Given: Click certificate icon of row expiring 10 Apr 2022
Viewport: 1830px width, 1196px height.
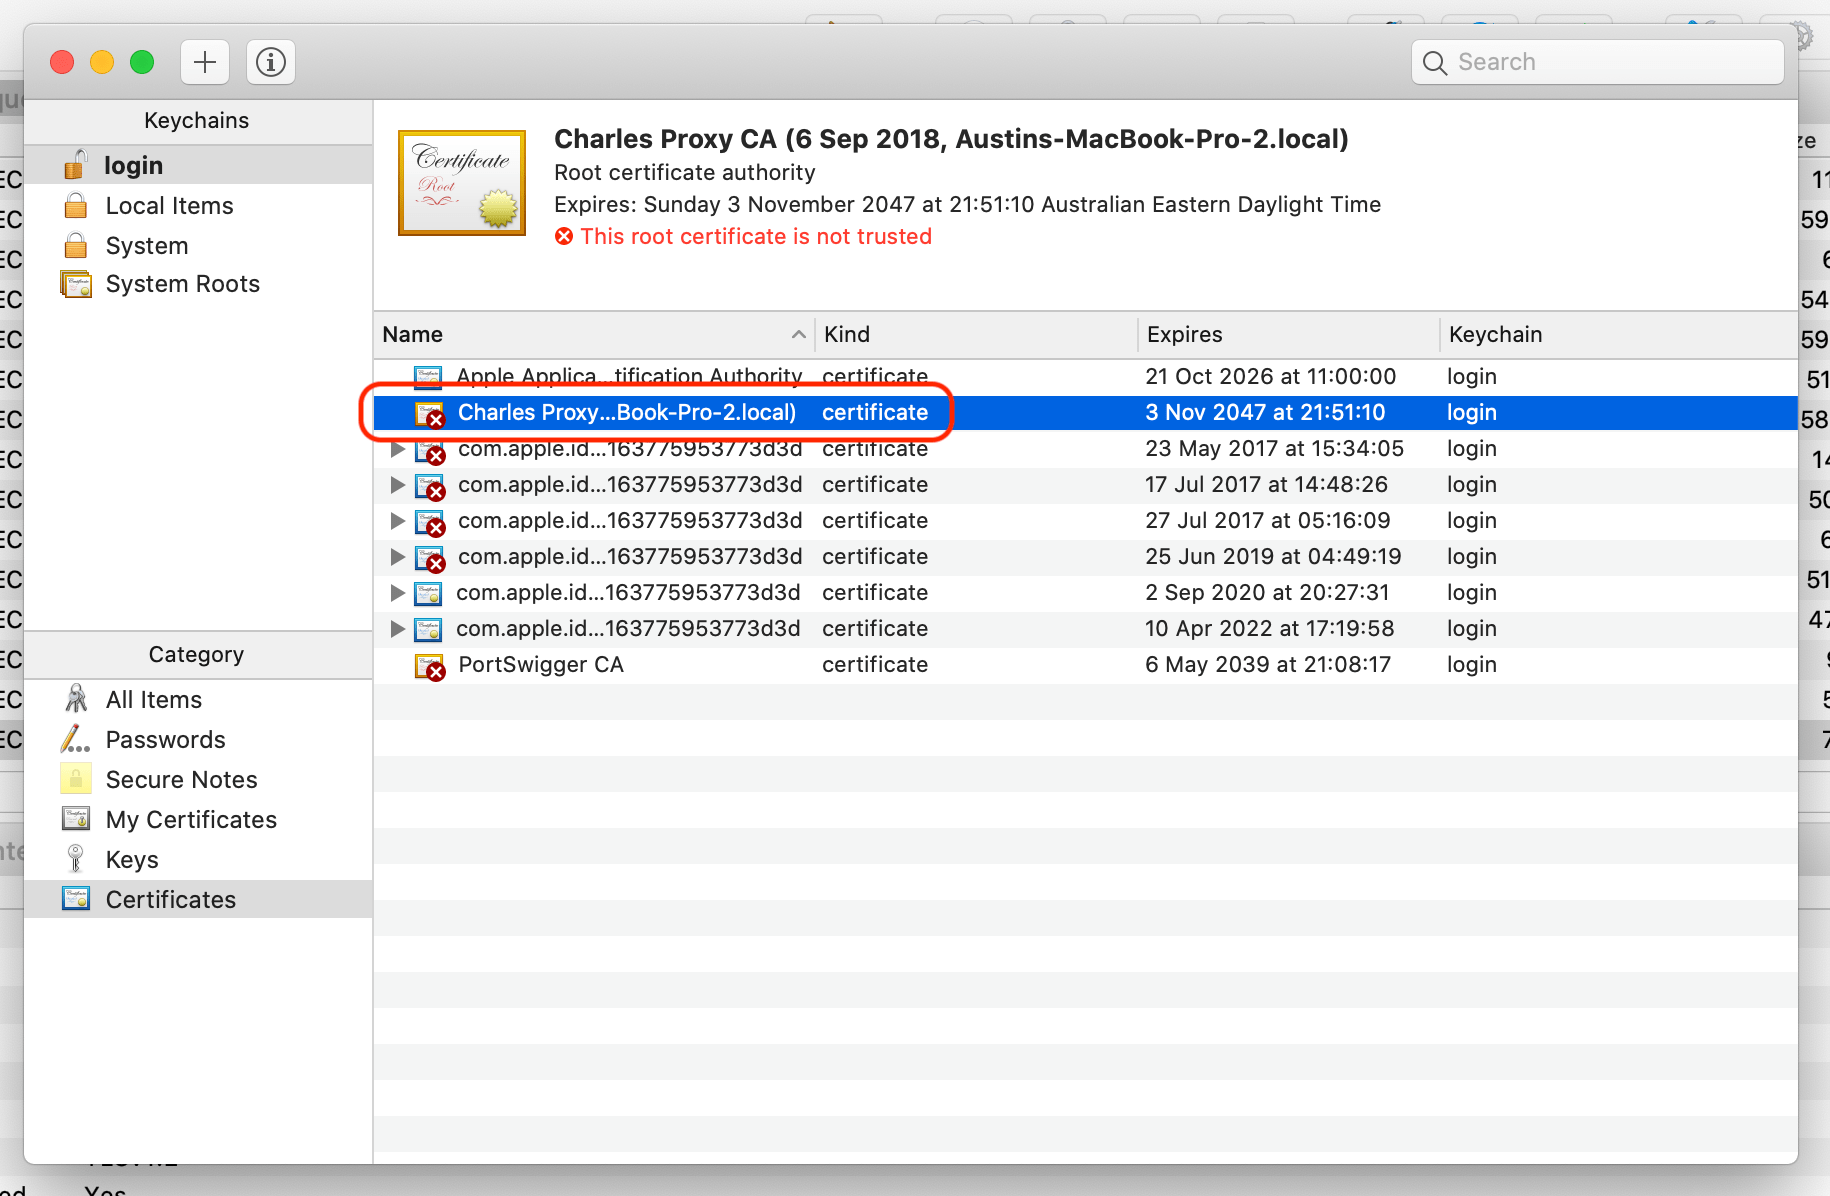Looking at the screenshot, I should pyautogui.click(x=428, y=629).
